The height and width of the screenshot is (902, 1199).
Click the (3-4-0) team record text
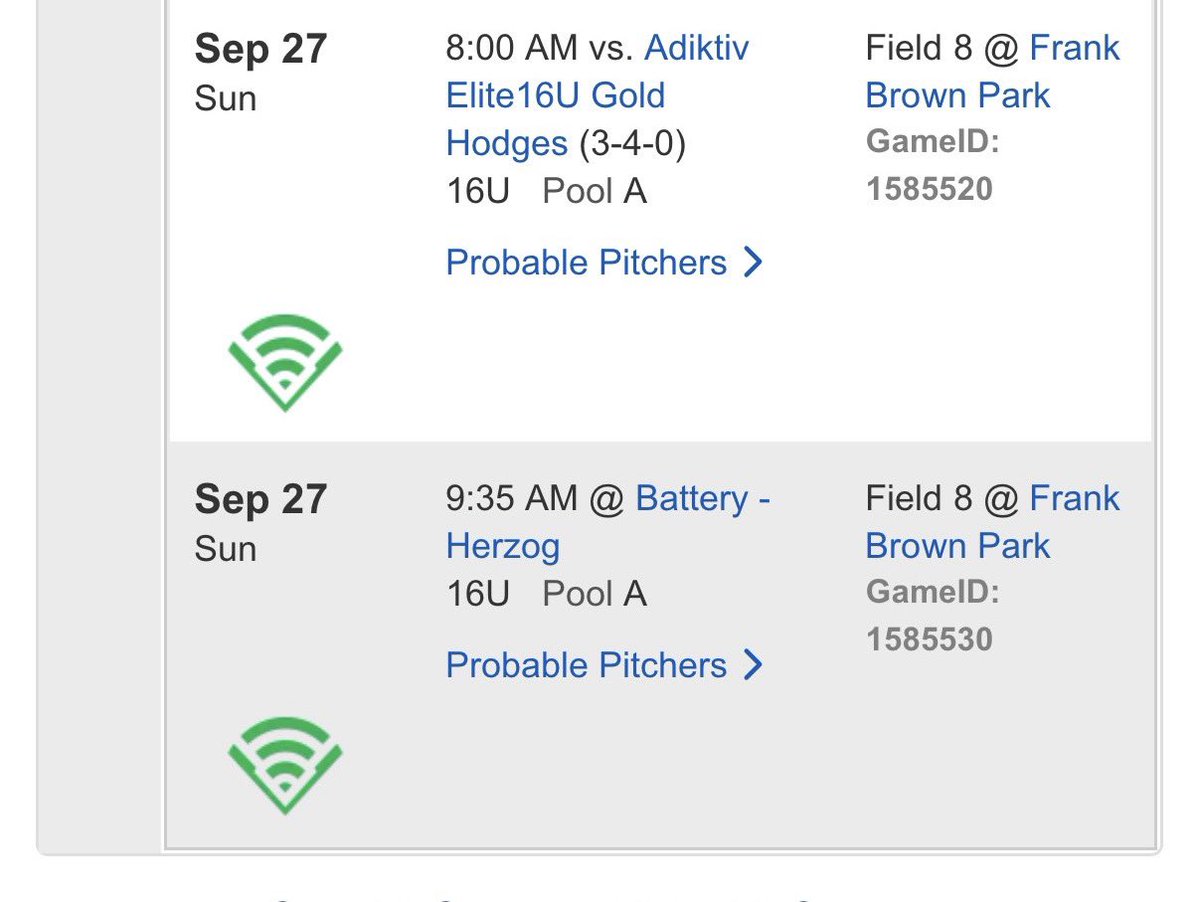point(632,143)
